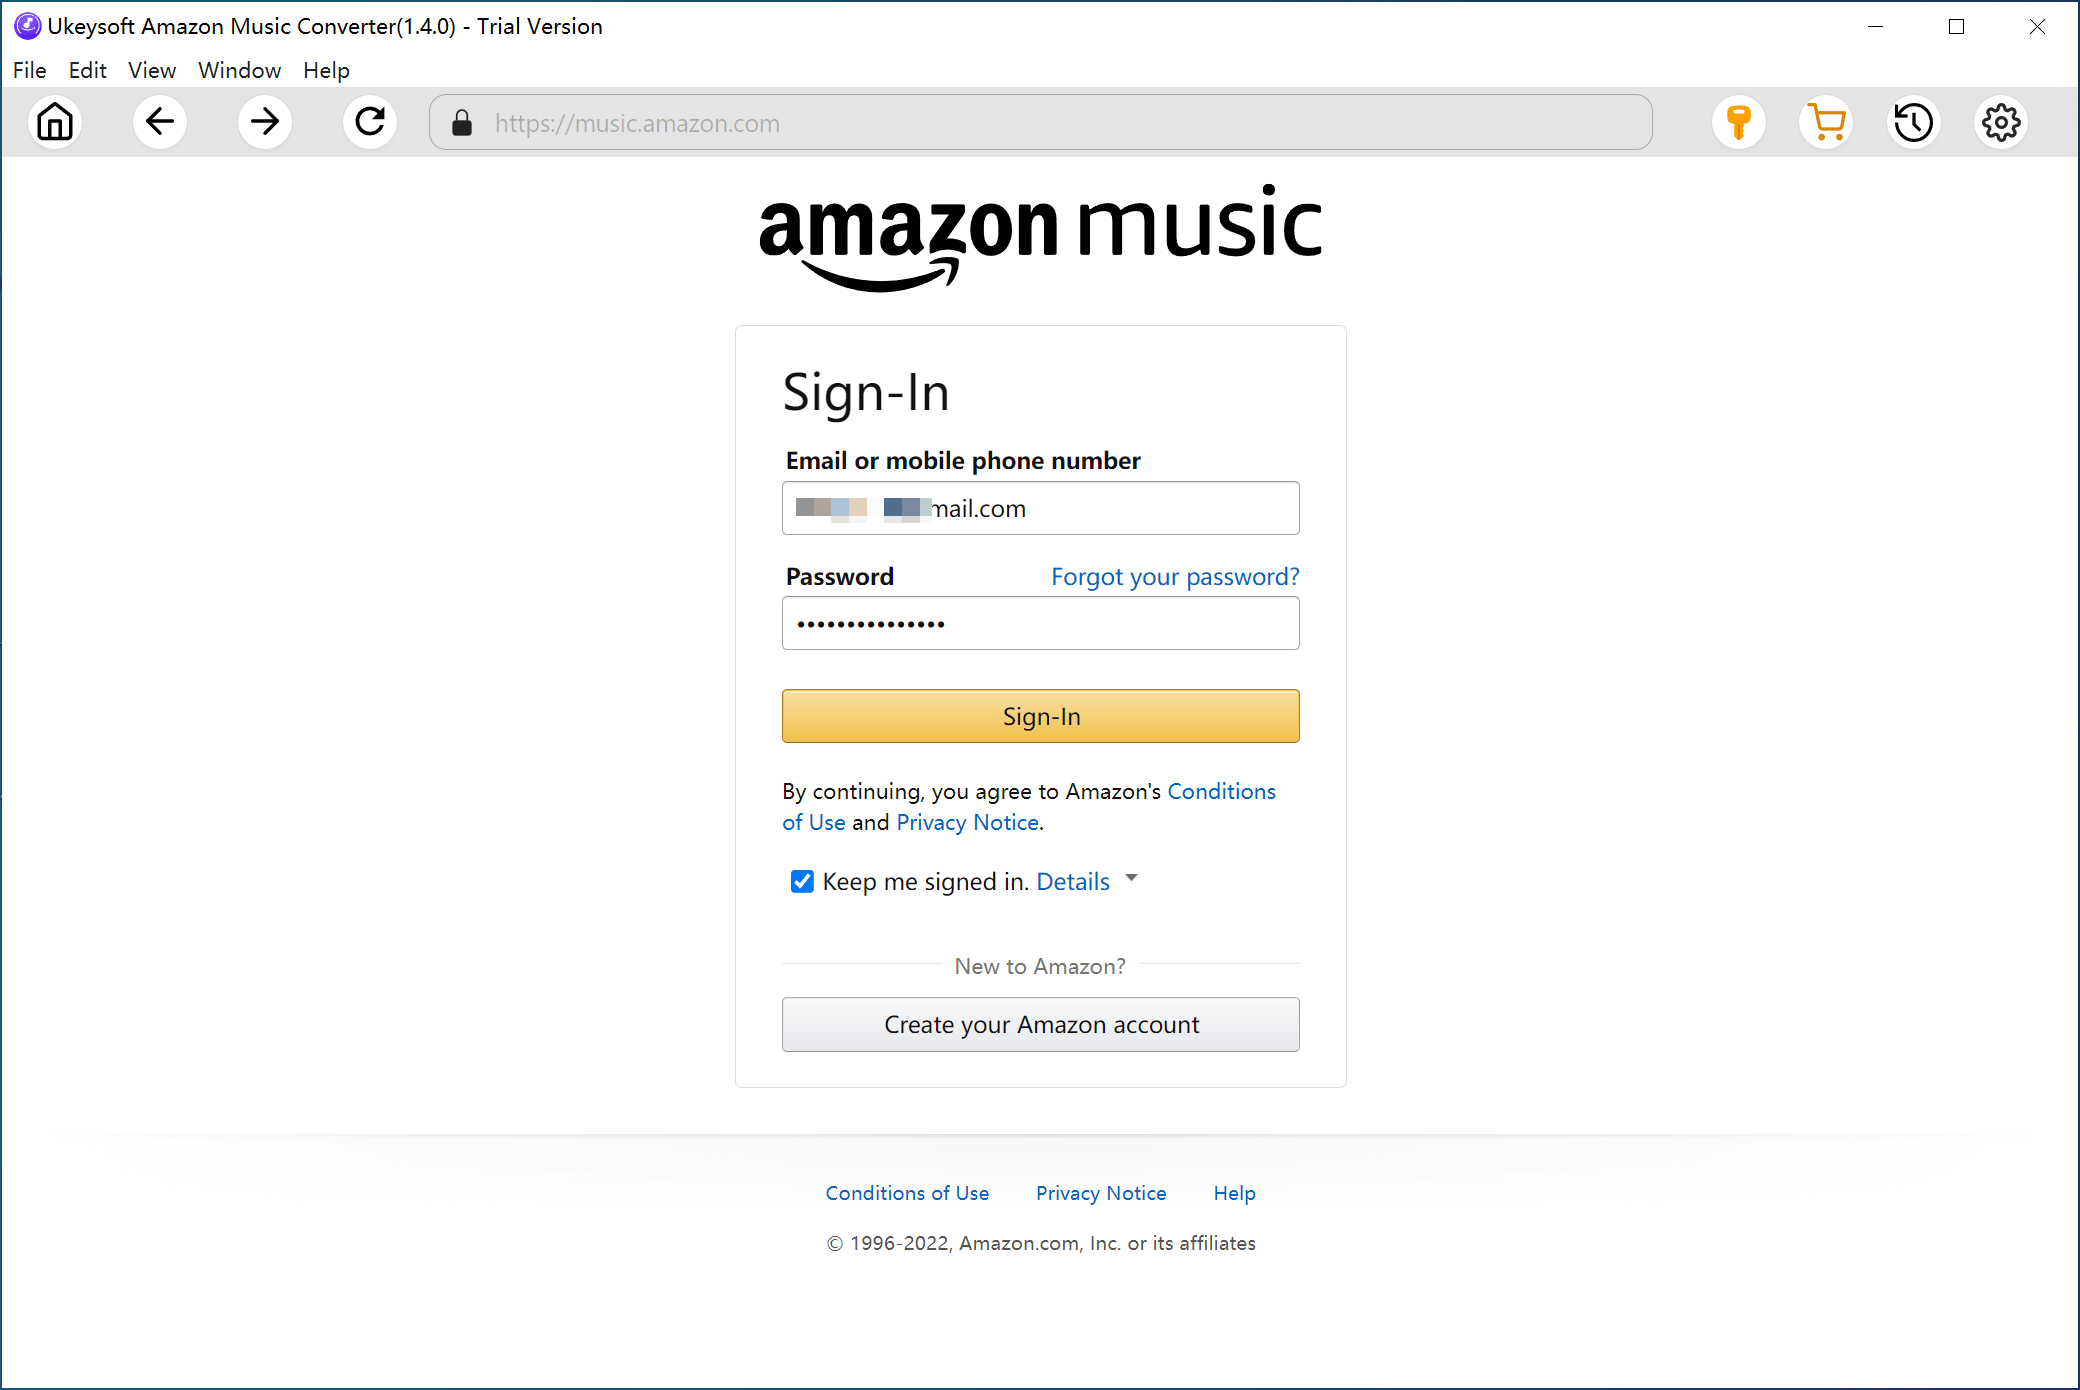This screenshot has width=2080, height=1390.
Task: Click the home navigation icon
Action: point(56,121)
